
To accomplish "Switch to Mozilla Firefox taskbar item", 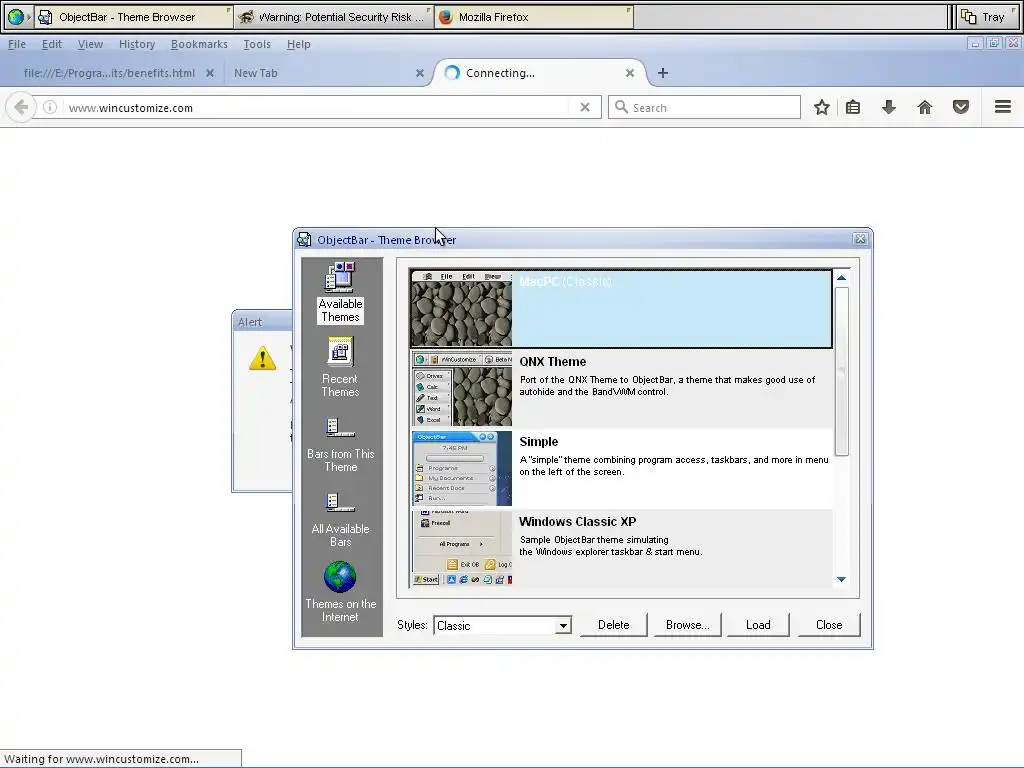I will [534, 17].
